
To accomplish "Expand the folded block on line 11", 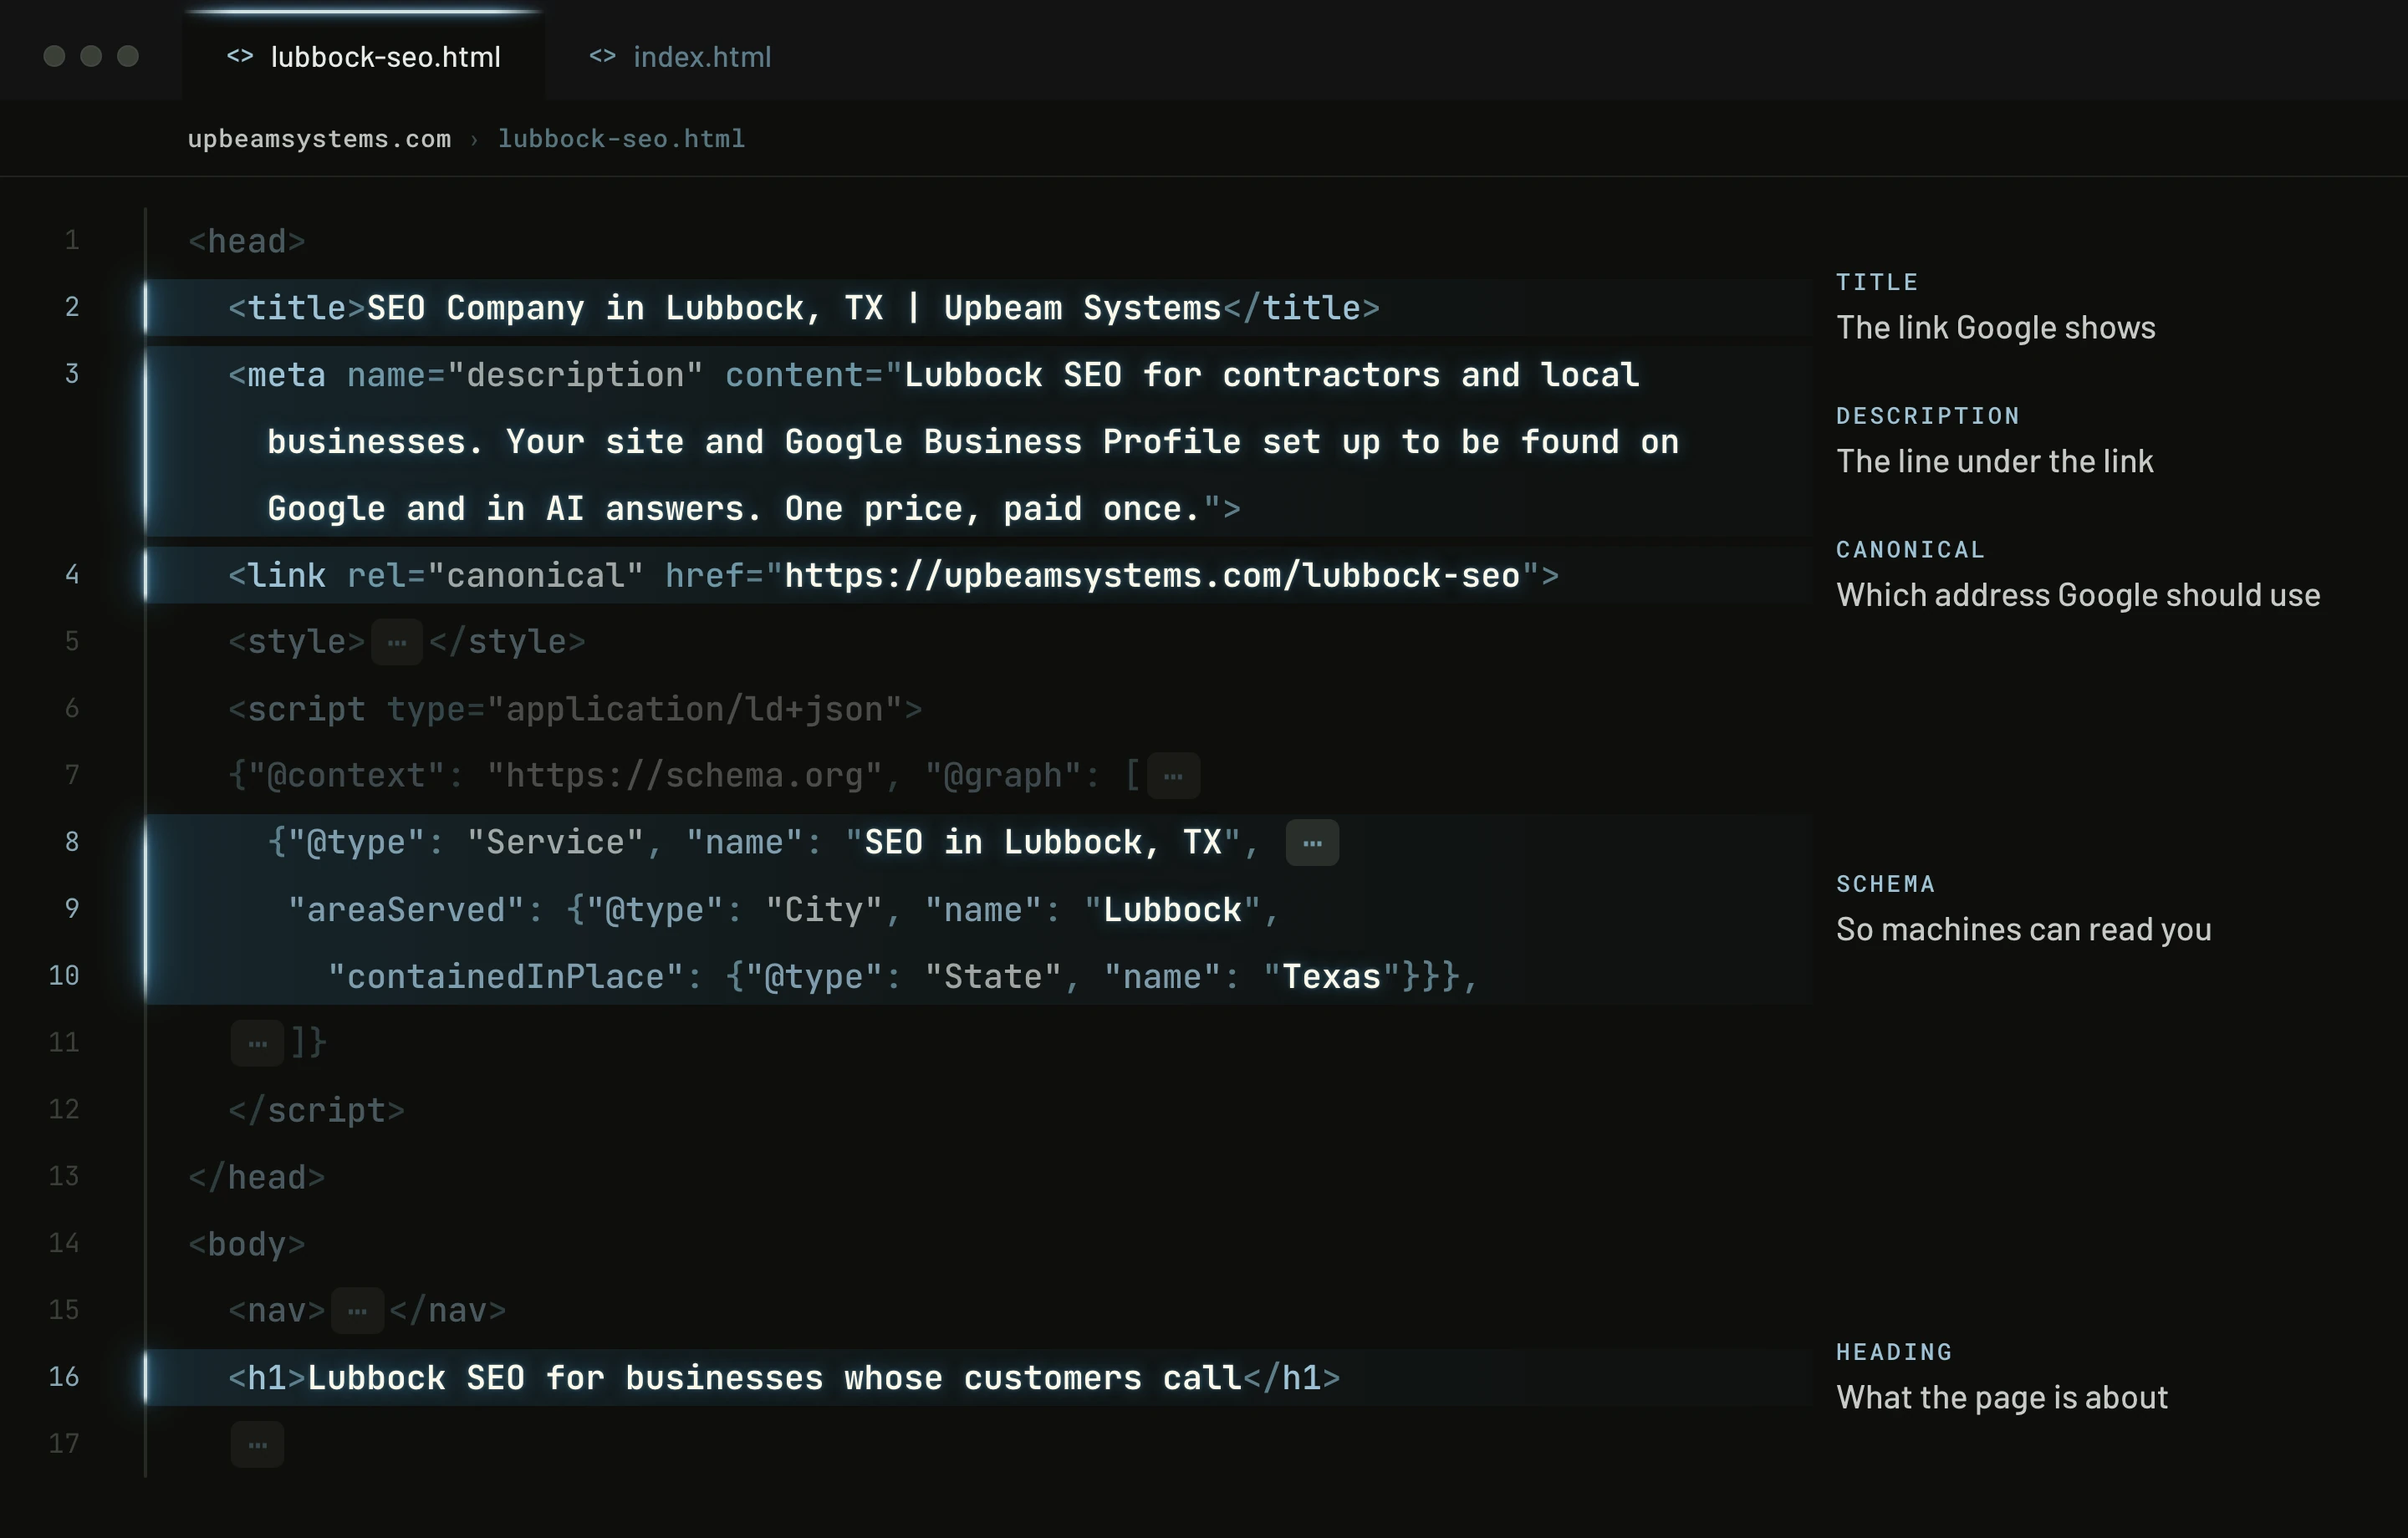I will coord(257,1043).
